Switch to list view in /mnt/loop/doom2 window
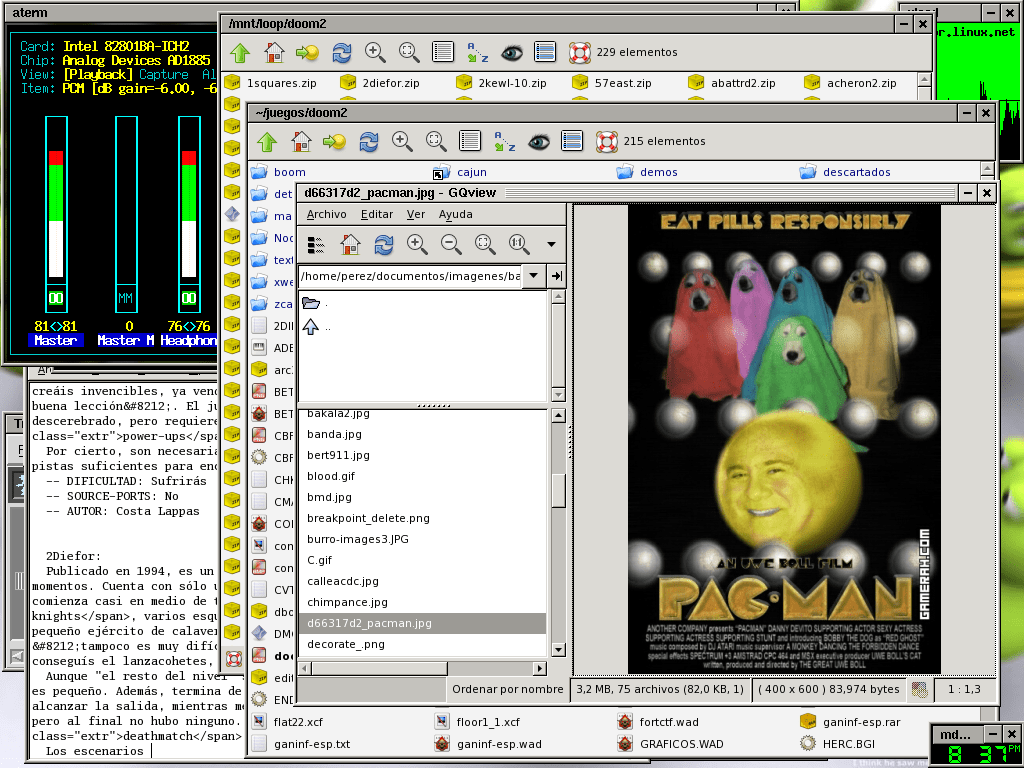 [x=443, y=52]
